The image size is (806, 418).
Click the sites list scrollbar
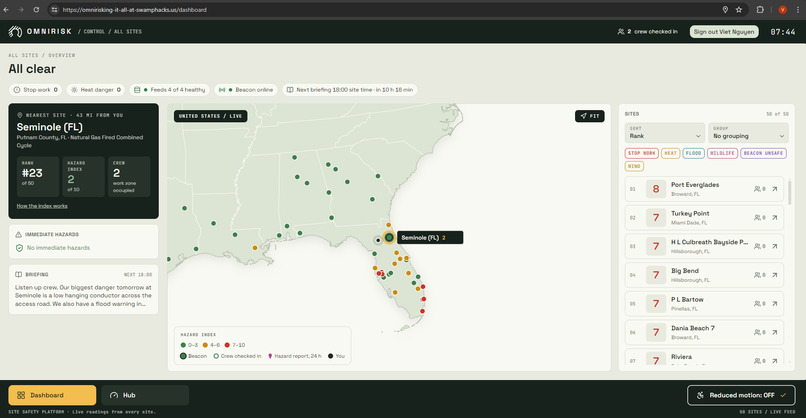pos(790,192)
